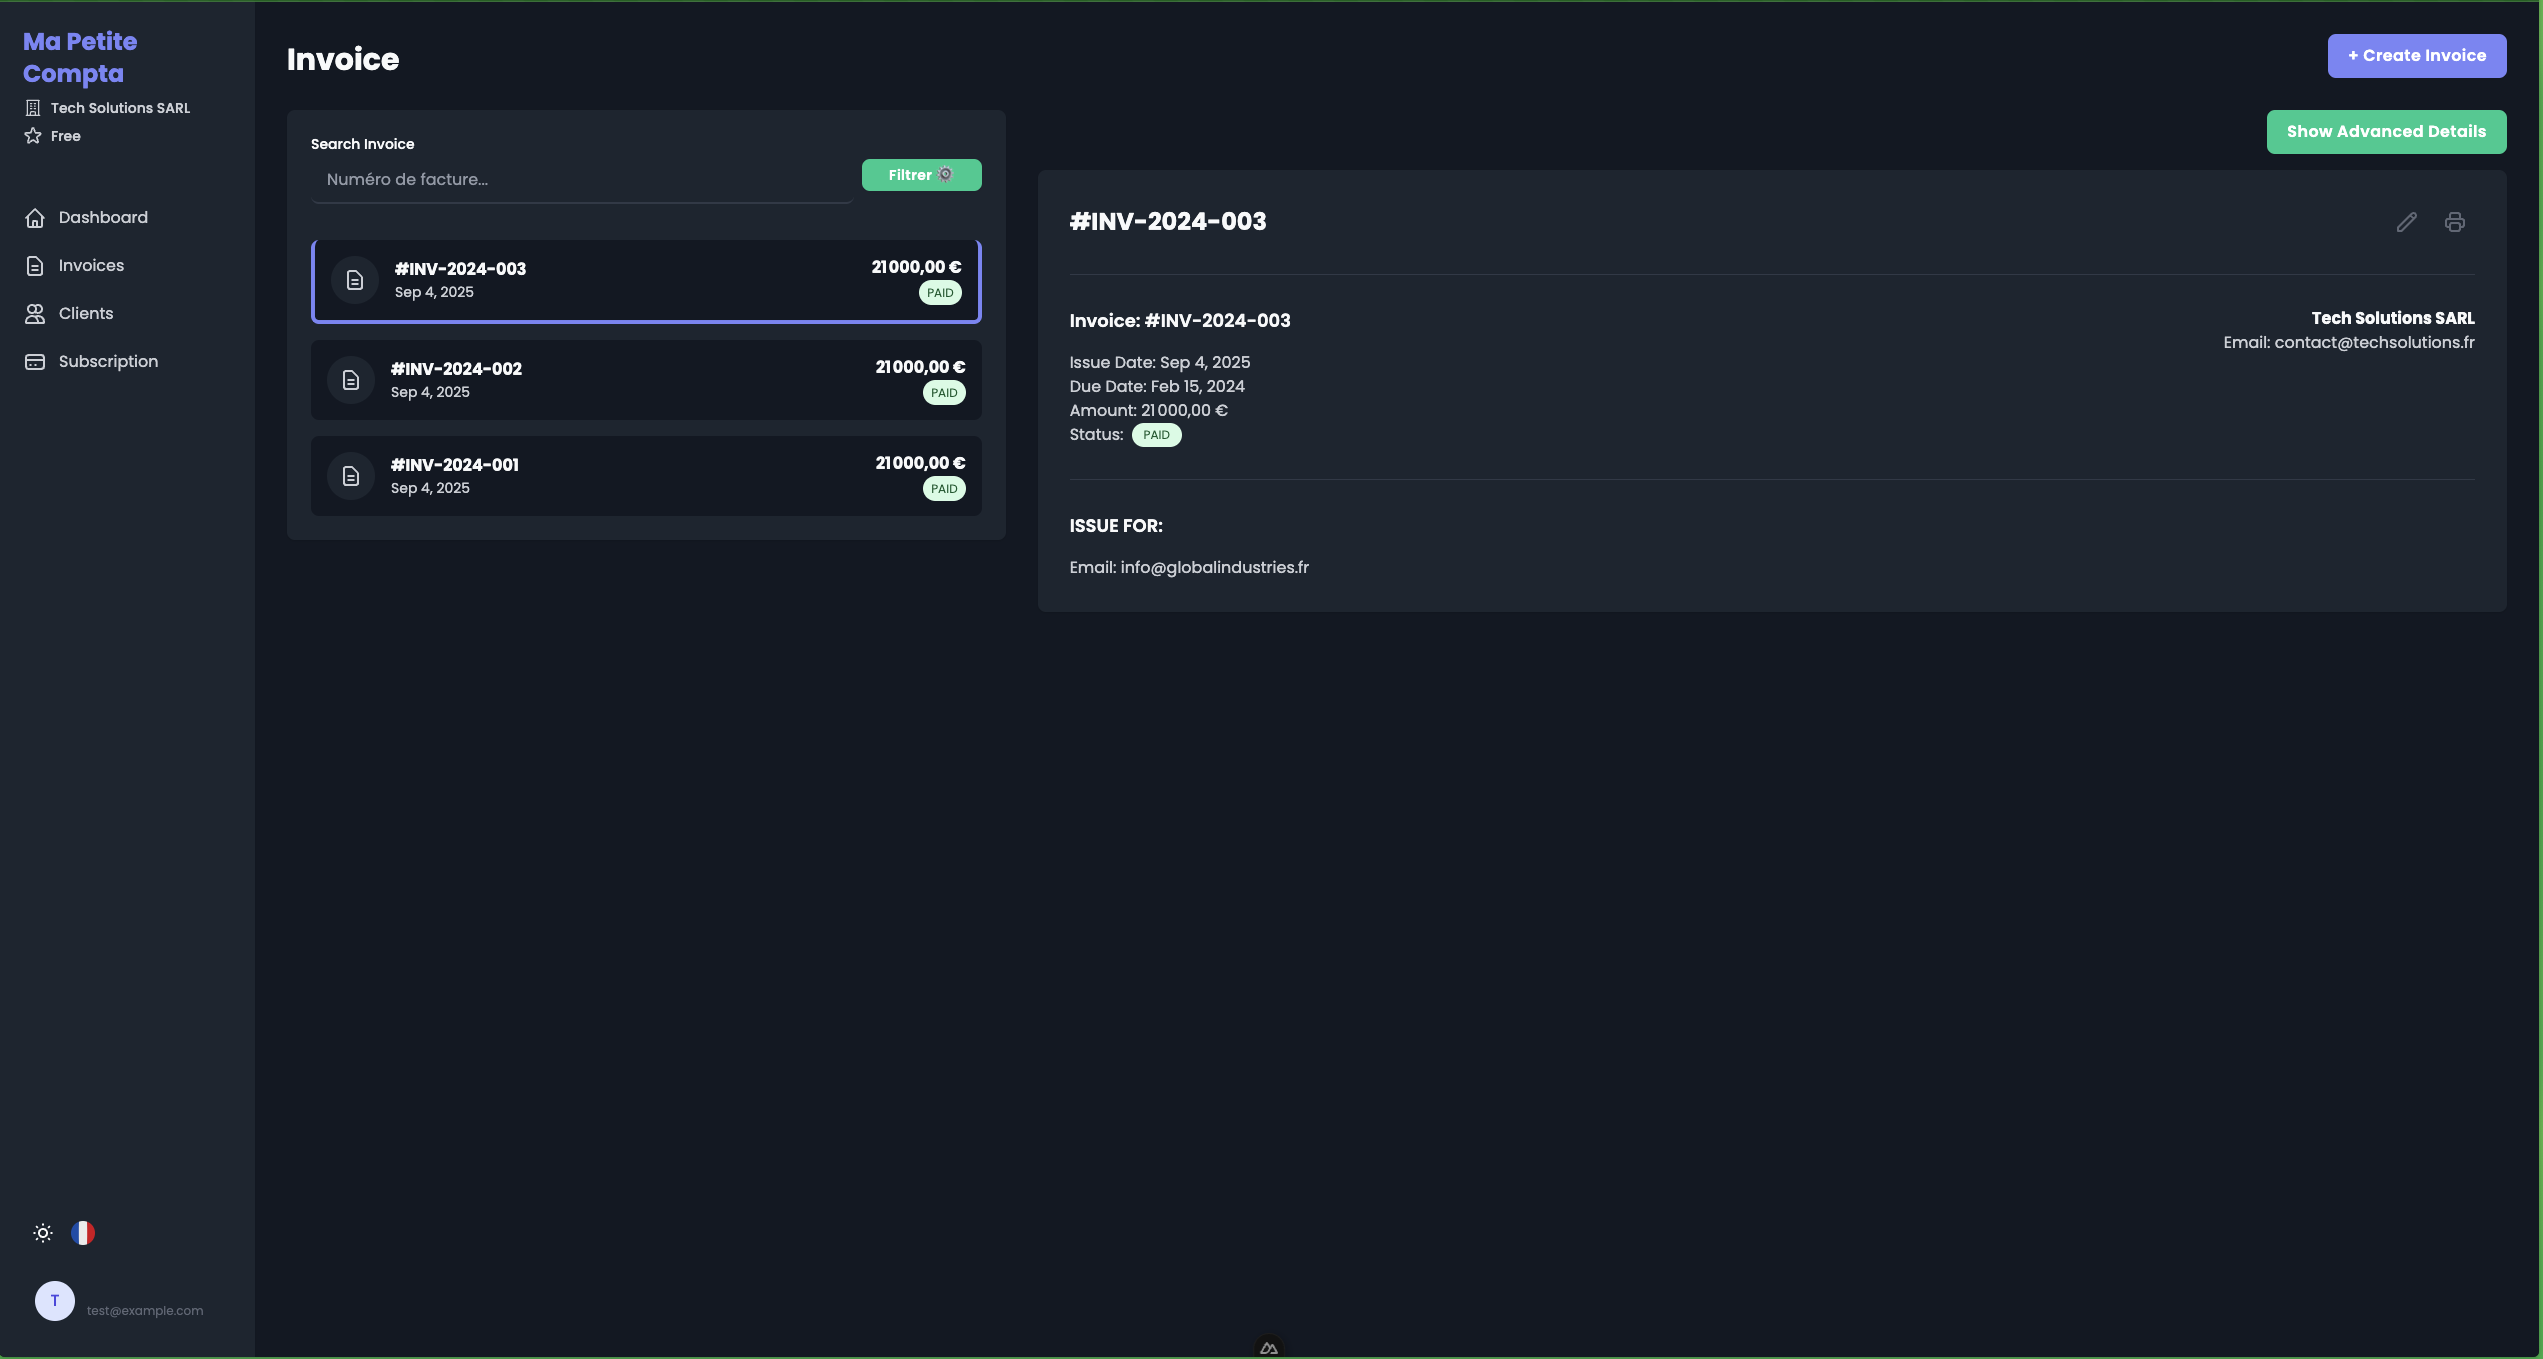Image resolution: width=2543 pixels, height=1359 pixels.
Task: Expand details with the Show Advanced Details button
Action: click(x=2385, y=132)
